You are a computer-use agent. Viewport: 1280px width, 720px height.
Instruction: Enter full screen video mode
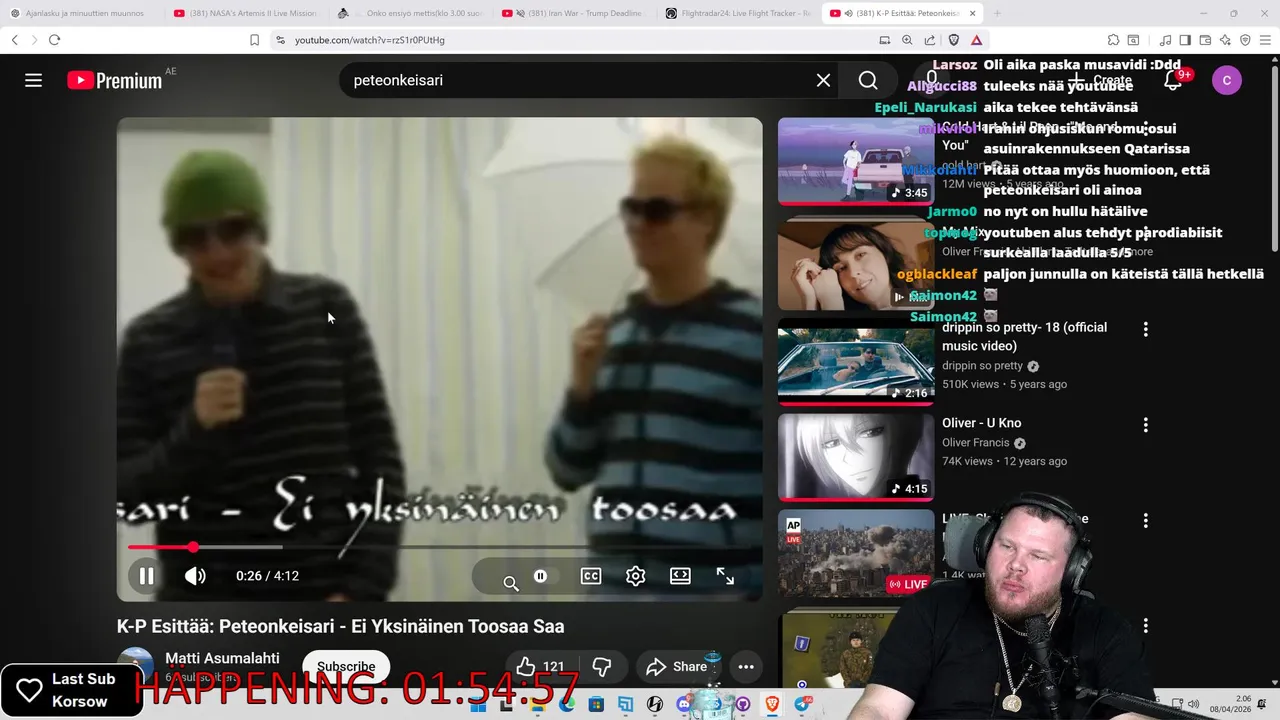point(725,576)
